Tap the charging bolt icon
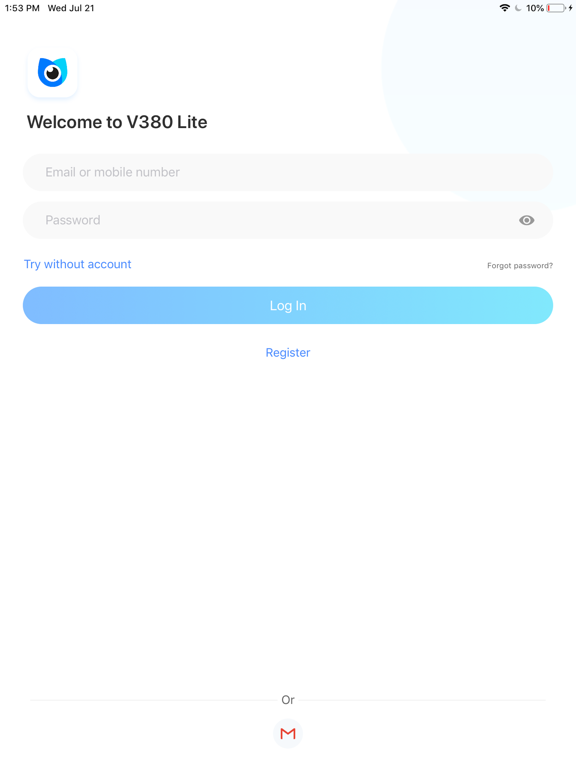This screenshot has width=576, height=768. 571,8
